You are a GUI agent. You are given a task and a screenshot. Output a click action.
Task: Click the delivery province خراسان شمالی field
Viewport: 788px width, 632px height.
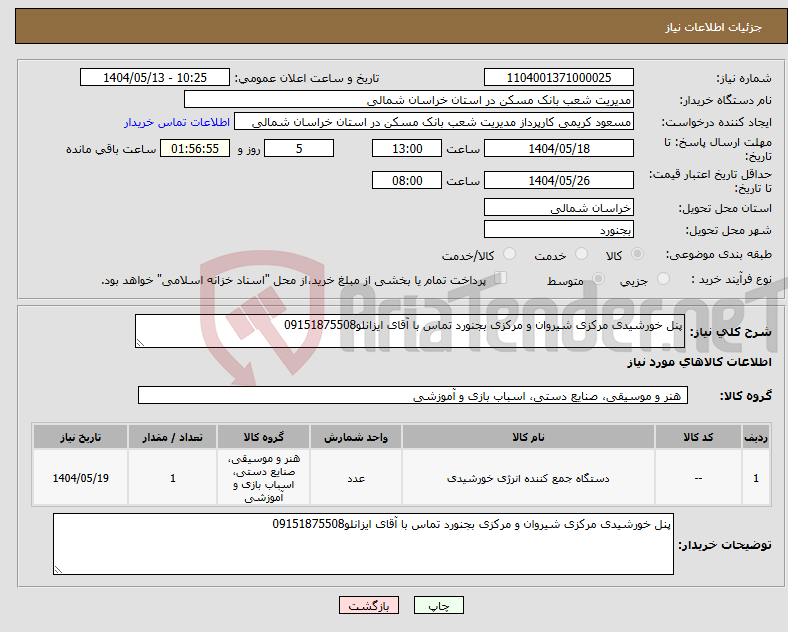point(559,207)
